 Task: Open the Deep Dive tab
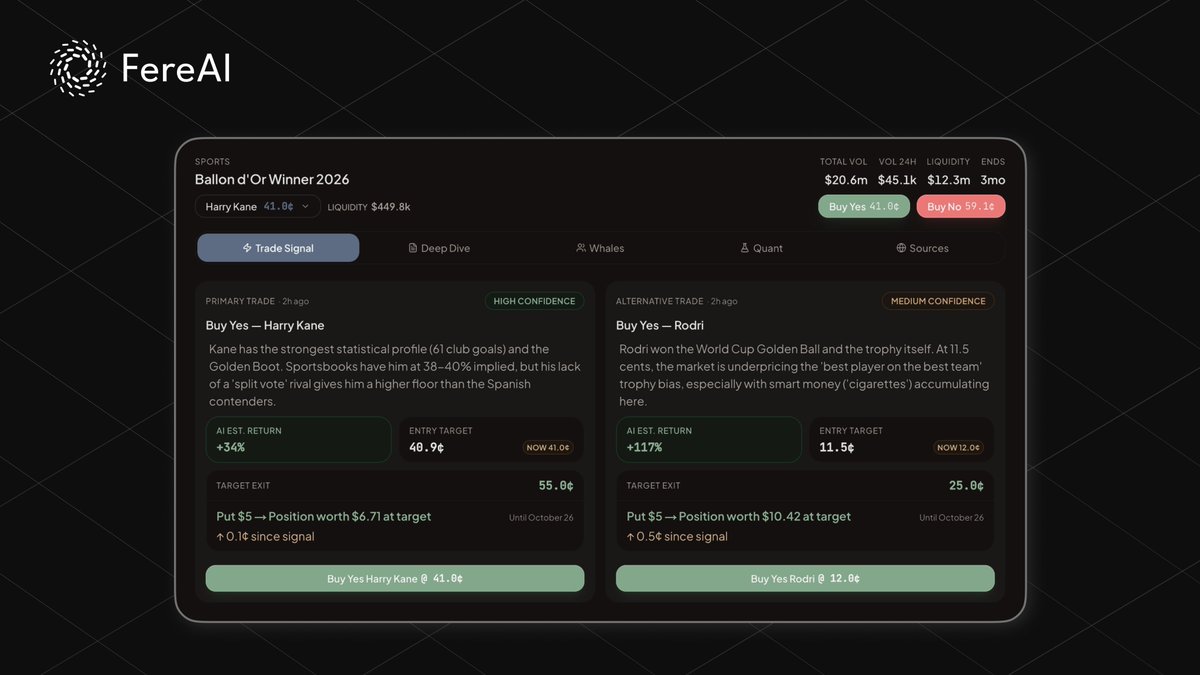[x=439, y=248]
